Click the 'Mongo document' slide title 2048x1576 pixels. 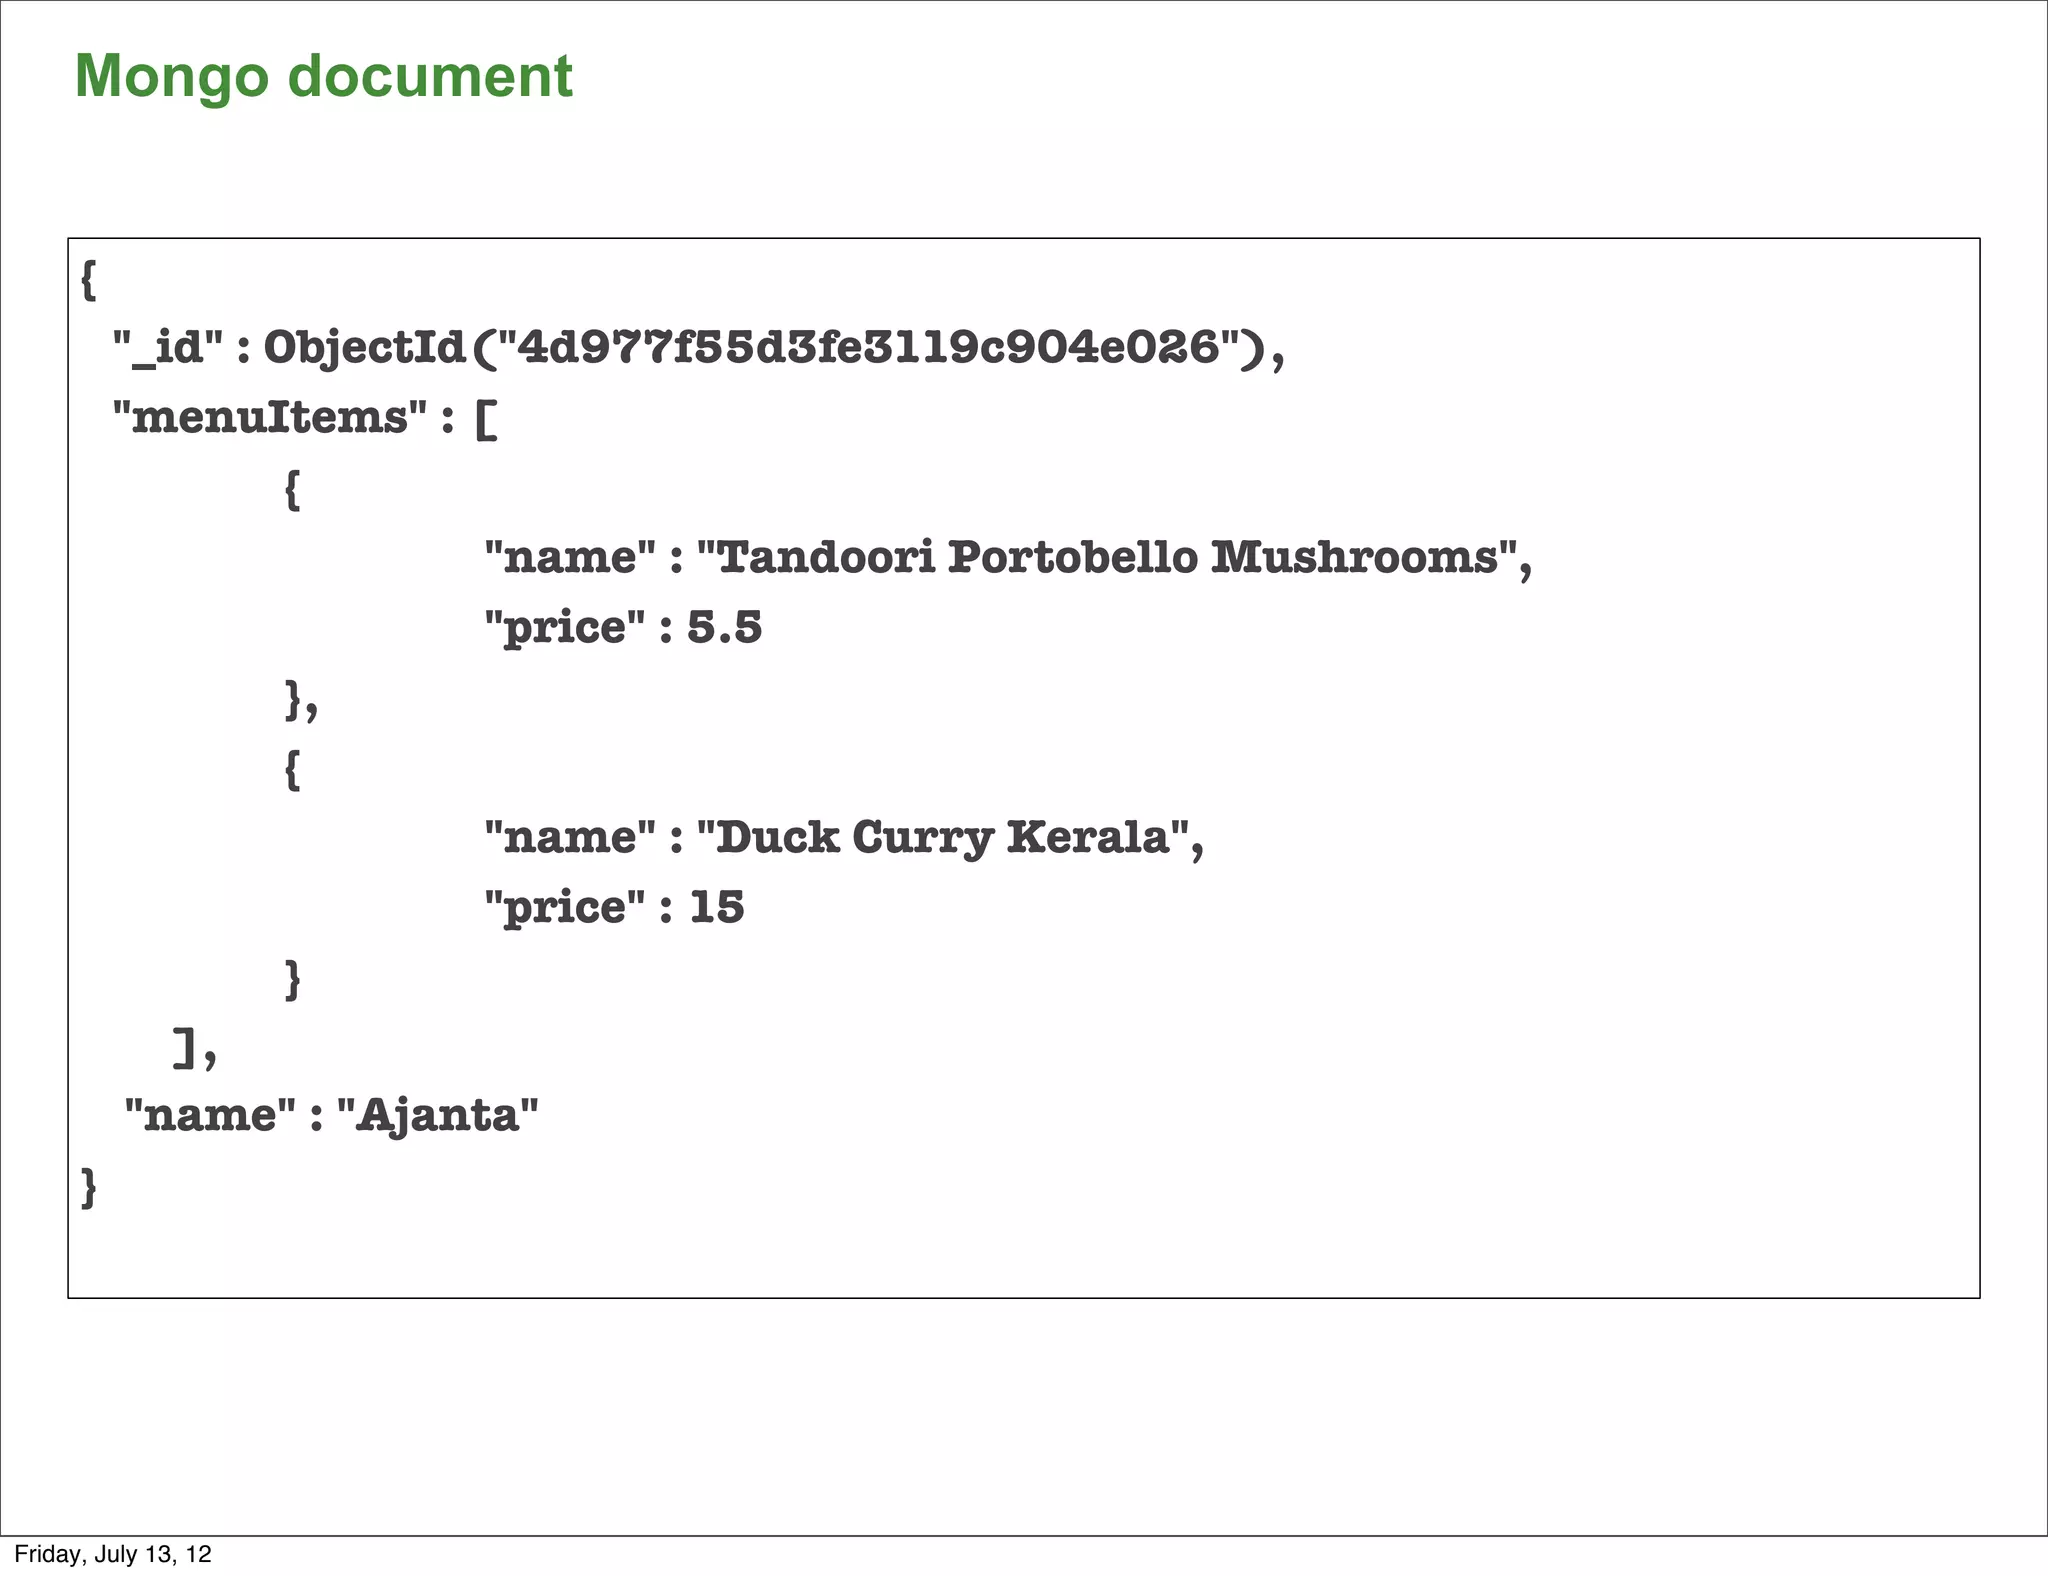click(x=323, y=76)
